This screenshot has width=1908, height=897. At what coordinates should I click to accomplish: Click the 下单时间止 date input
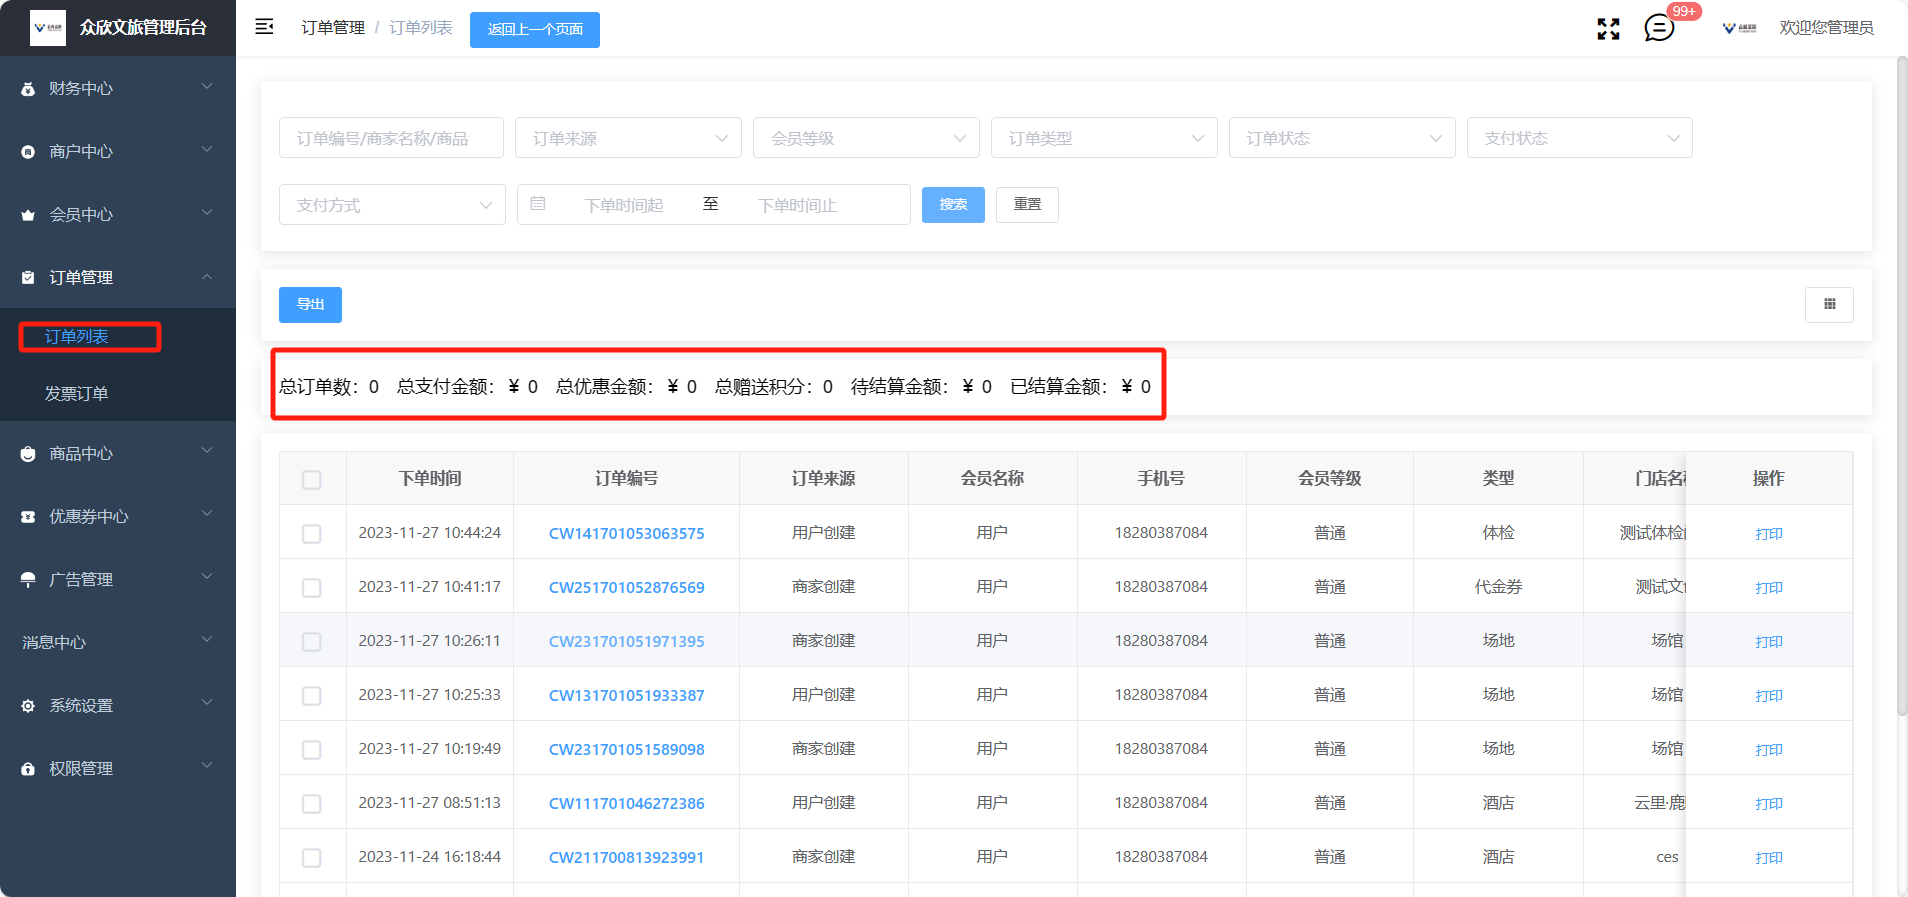click(x=797, y=205)
